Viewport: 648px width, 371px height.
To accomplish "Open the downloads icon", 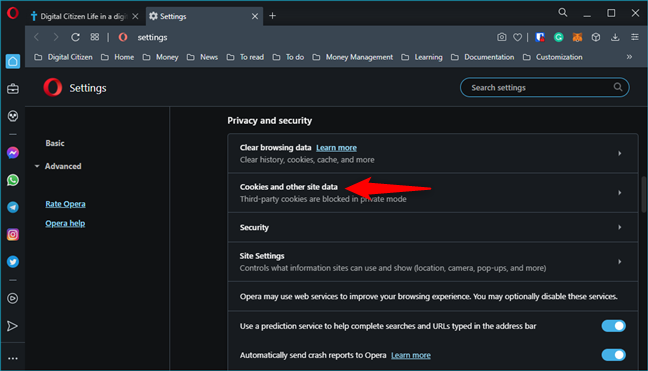I will pyautogui.click(x=615, y=37).
